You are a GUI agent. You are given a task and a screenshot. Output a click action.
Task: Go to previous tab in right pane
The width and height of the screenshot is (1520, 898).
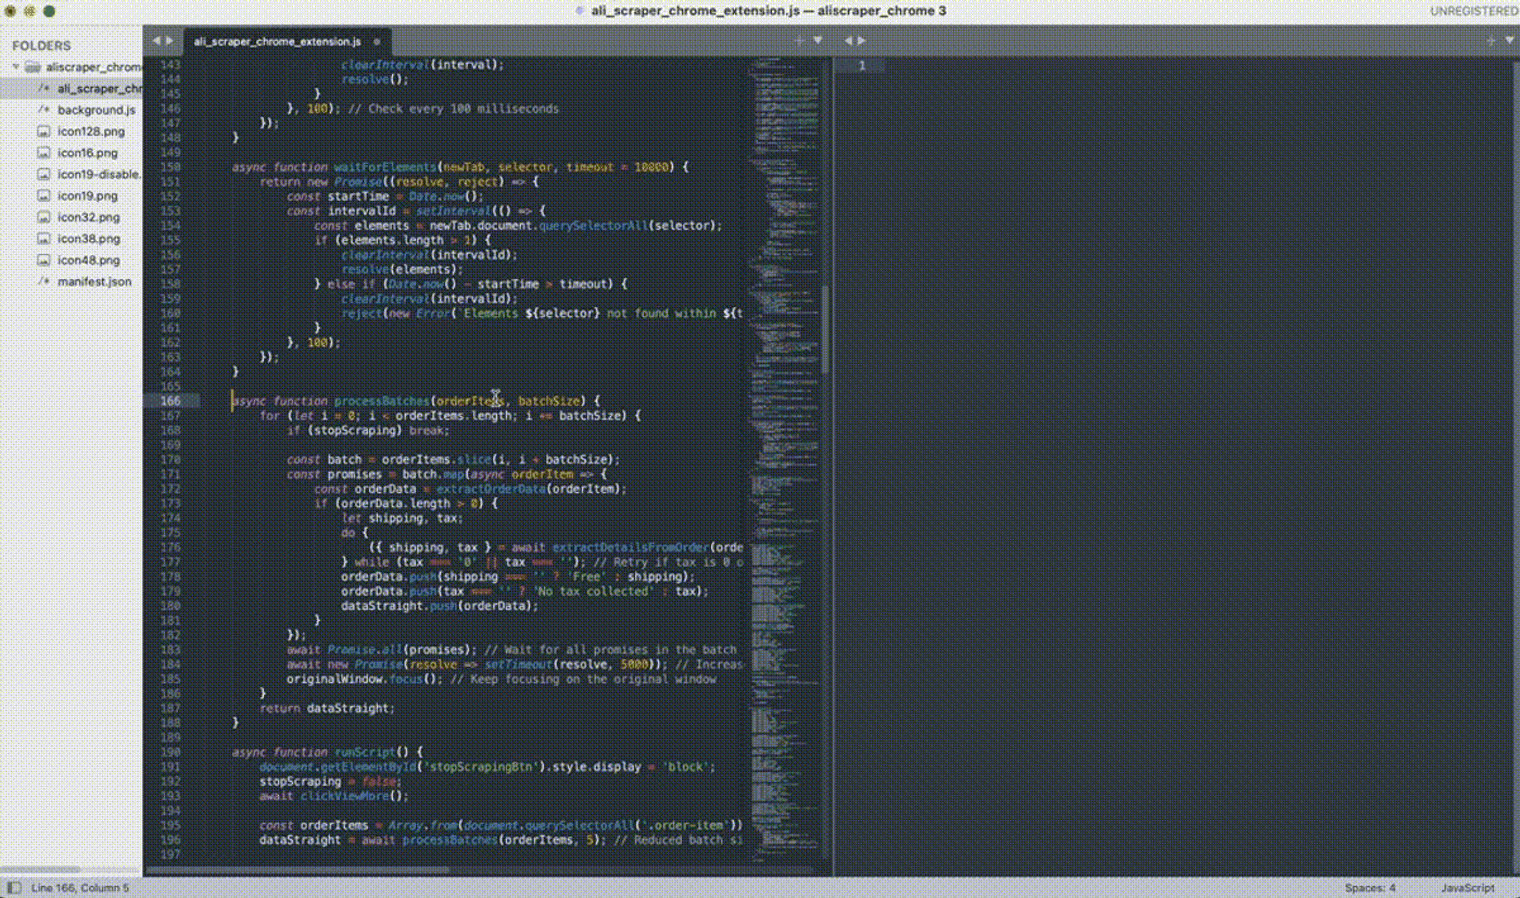pos(848,41)
